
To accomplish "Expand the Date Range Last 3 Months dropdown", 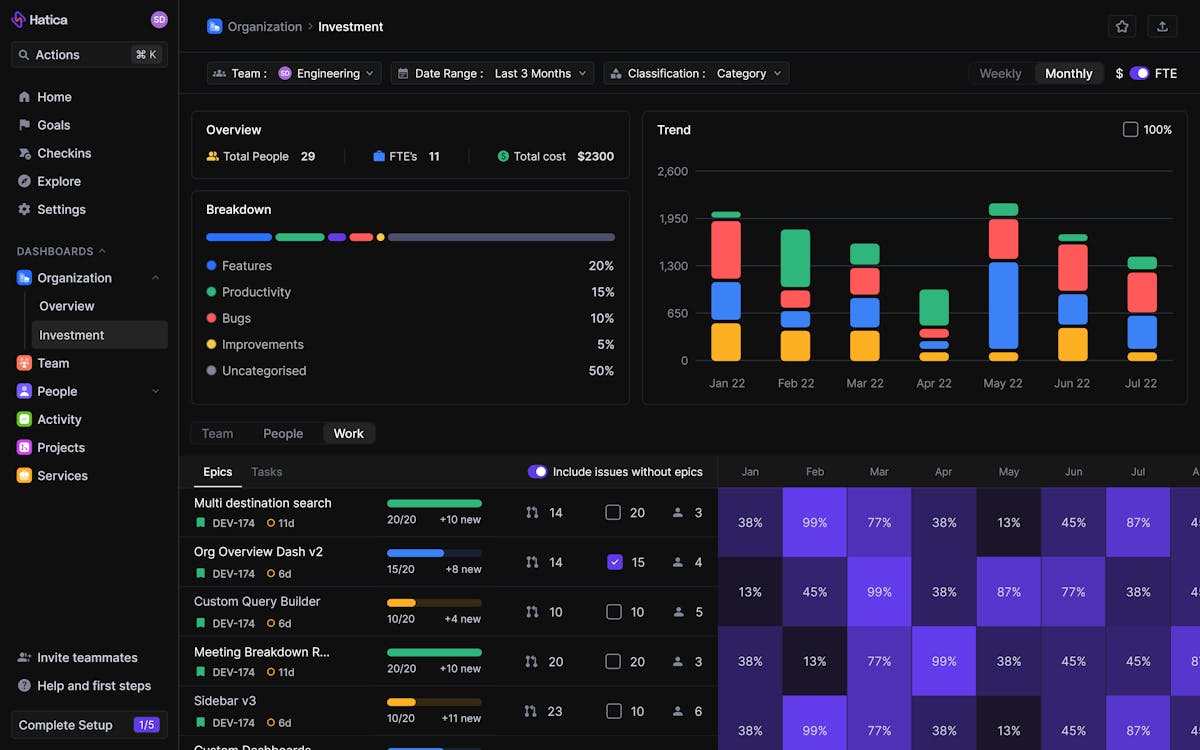I will point(492,72).
